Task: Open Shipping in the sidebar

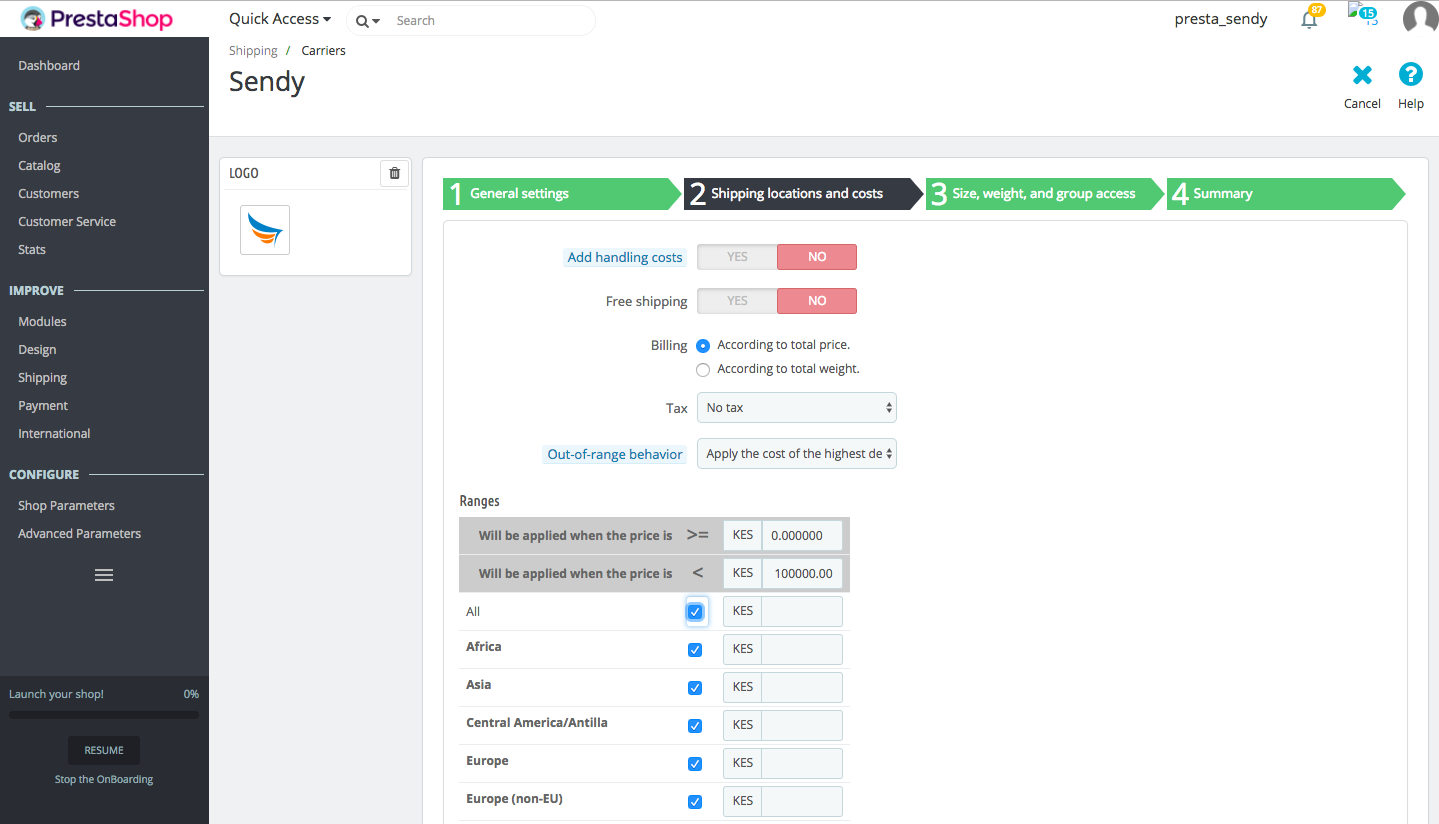Action: (42, 378)
